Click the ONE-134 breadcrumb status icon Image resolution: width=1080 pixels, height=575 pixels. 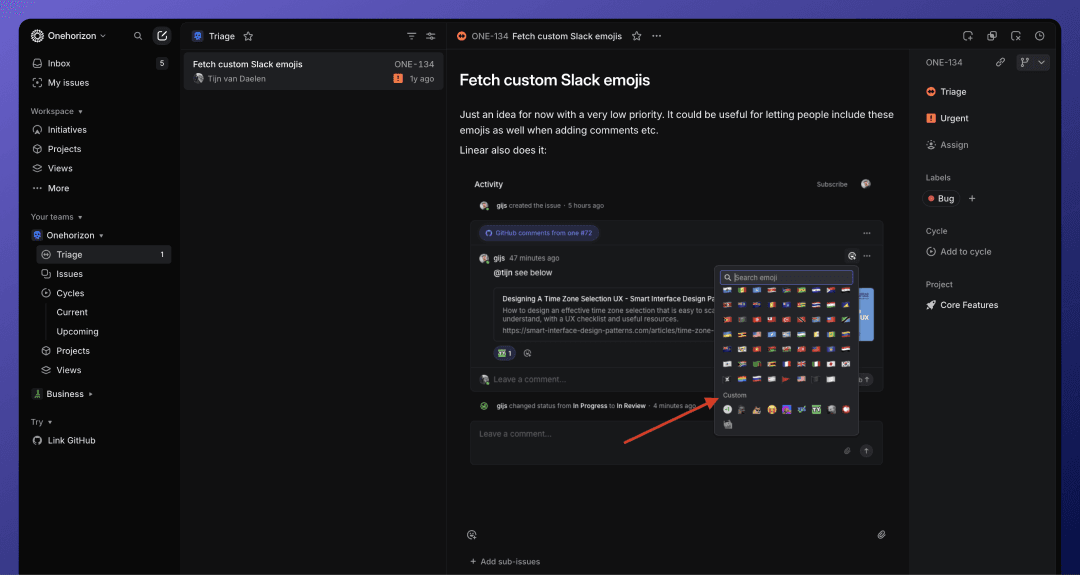[461, 36]
